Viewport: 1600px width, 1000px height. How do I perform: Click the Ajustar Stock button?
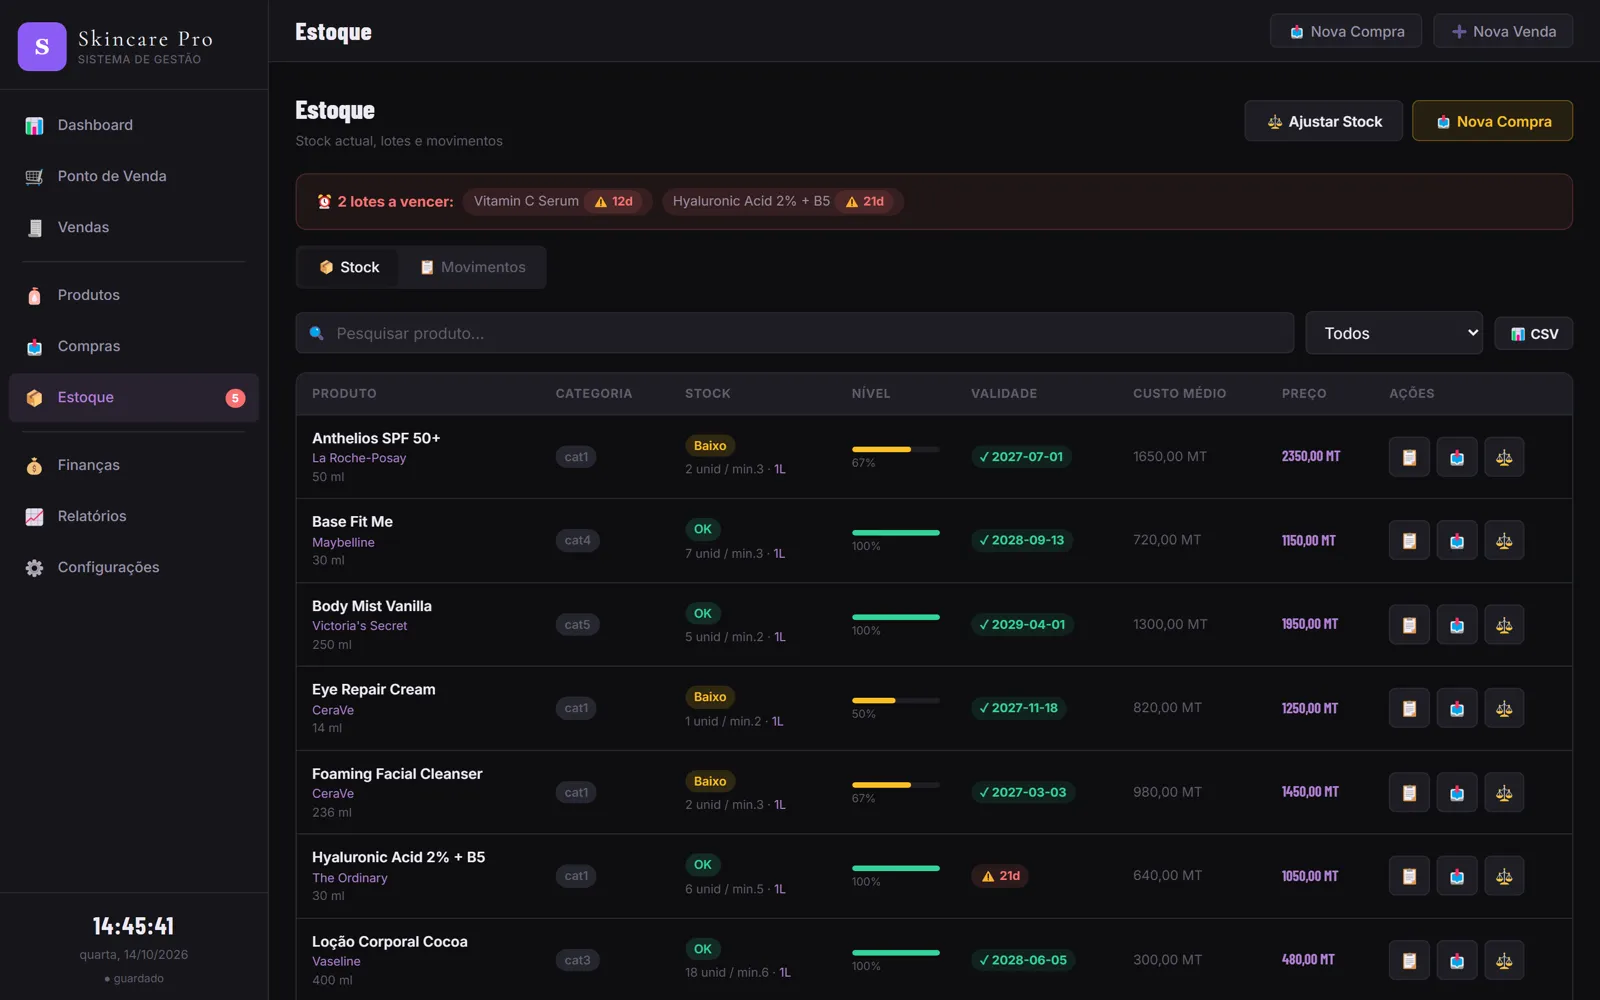1324,121
